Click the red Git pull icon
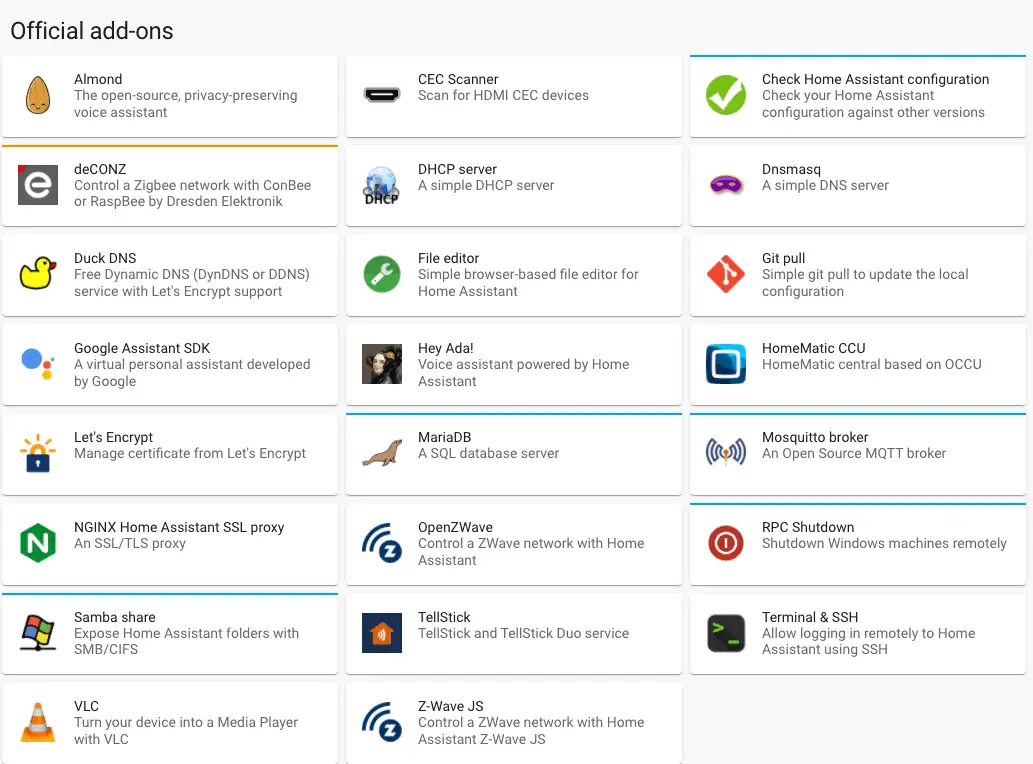The image size is (1033, 764). pyautogui.click(x=726, y=274)
